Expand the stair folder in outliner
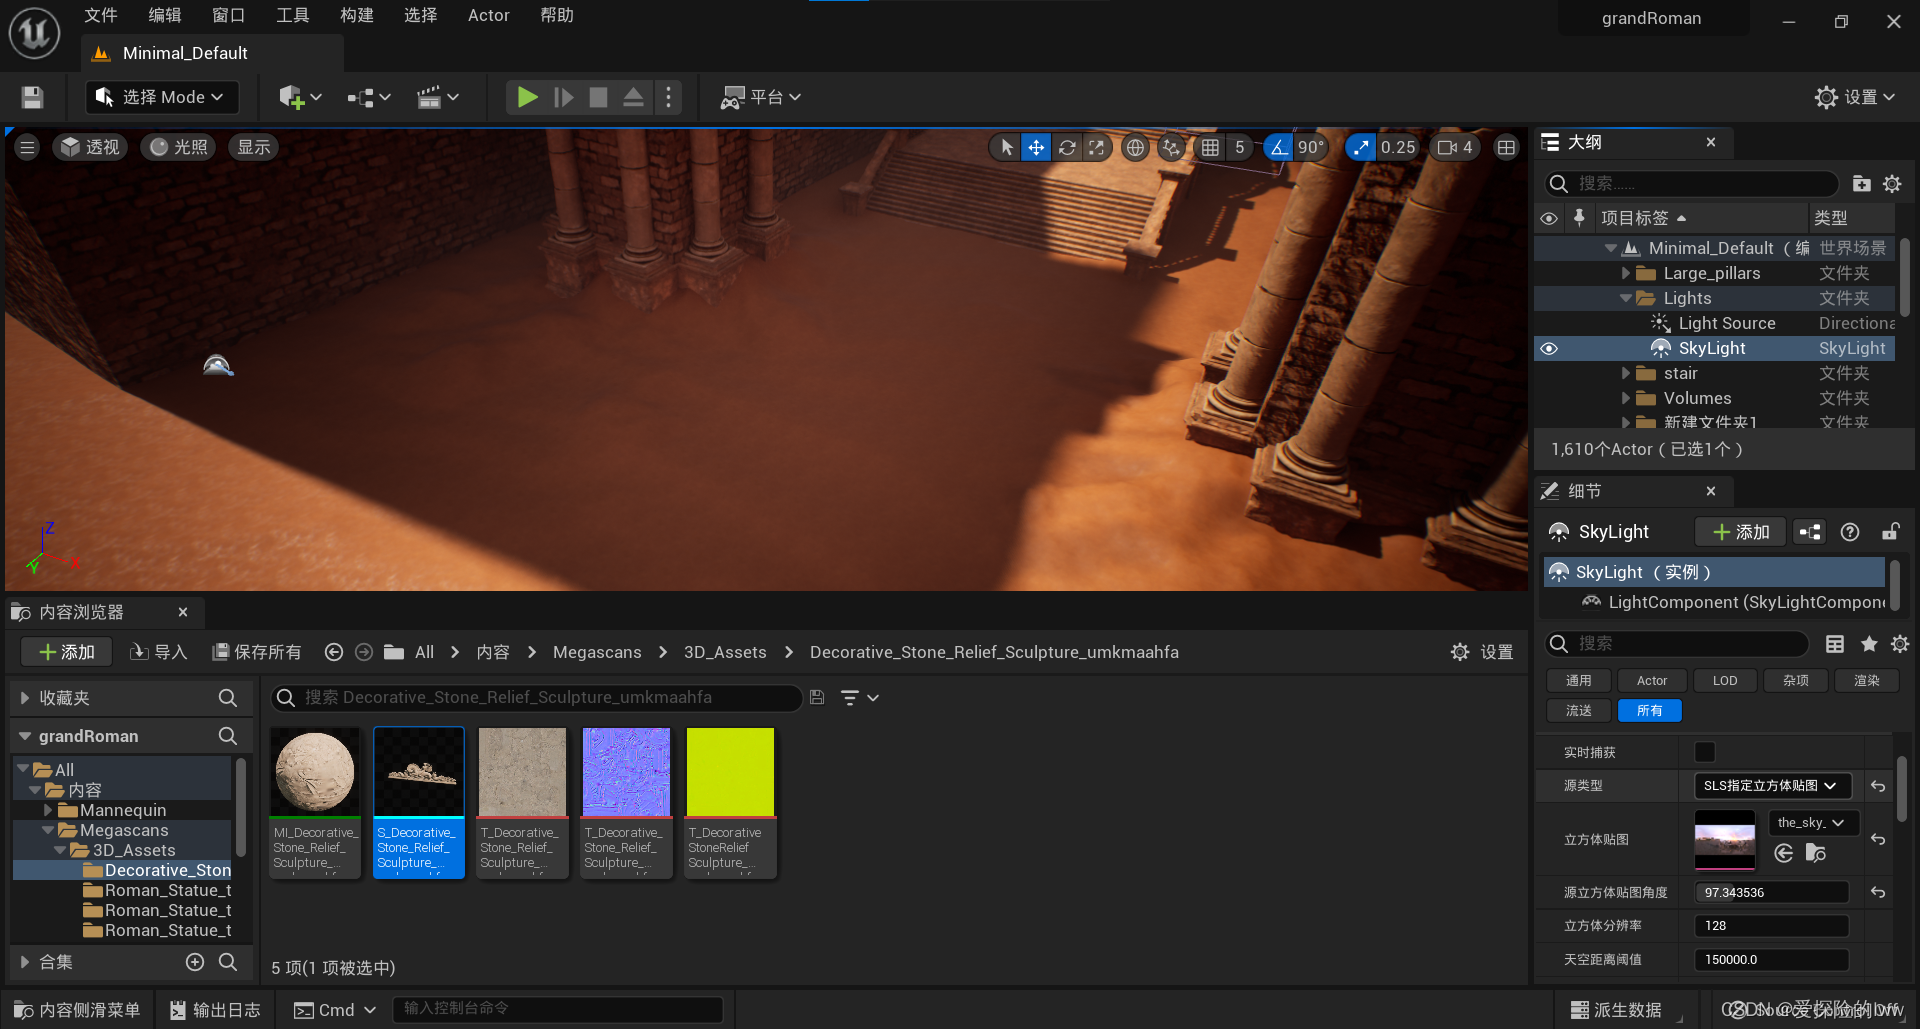The height and width of the screenshot is (1029, 1920). tap(1626, 373)
